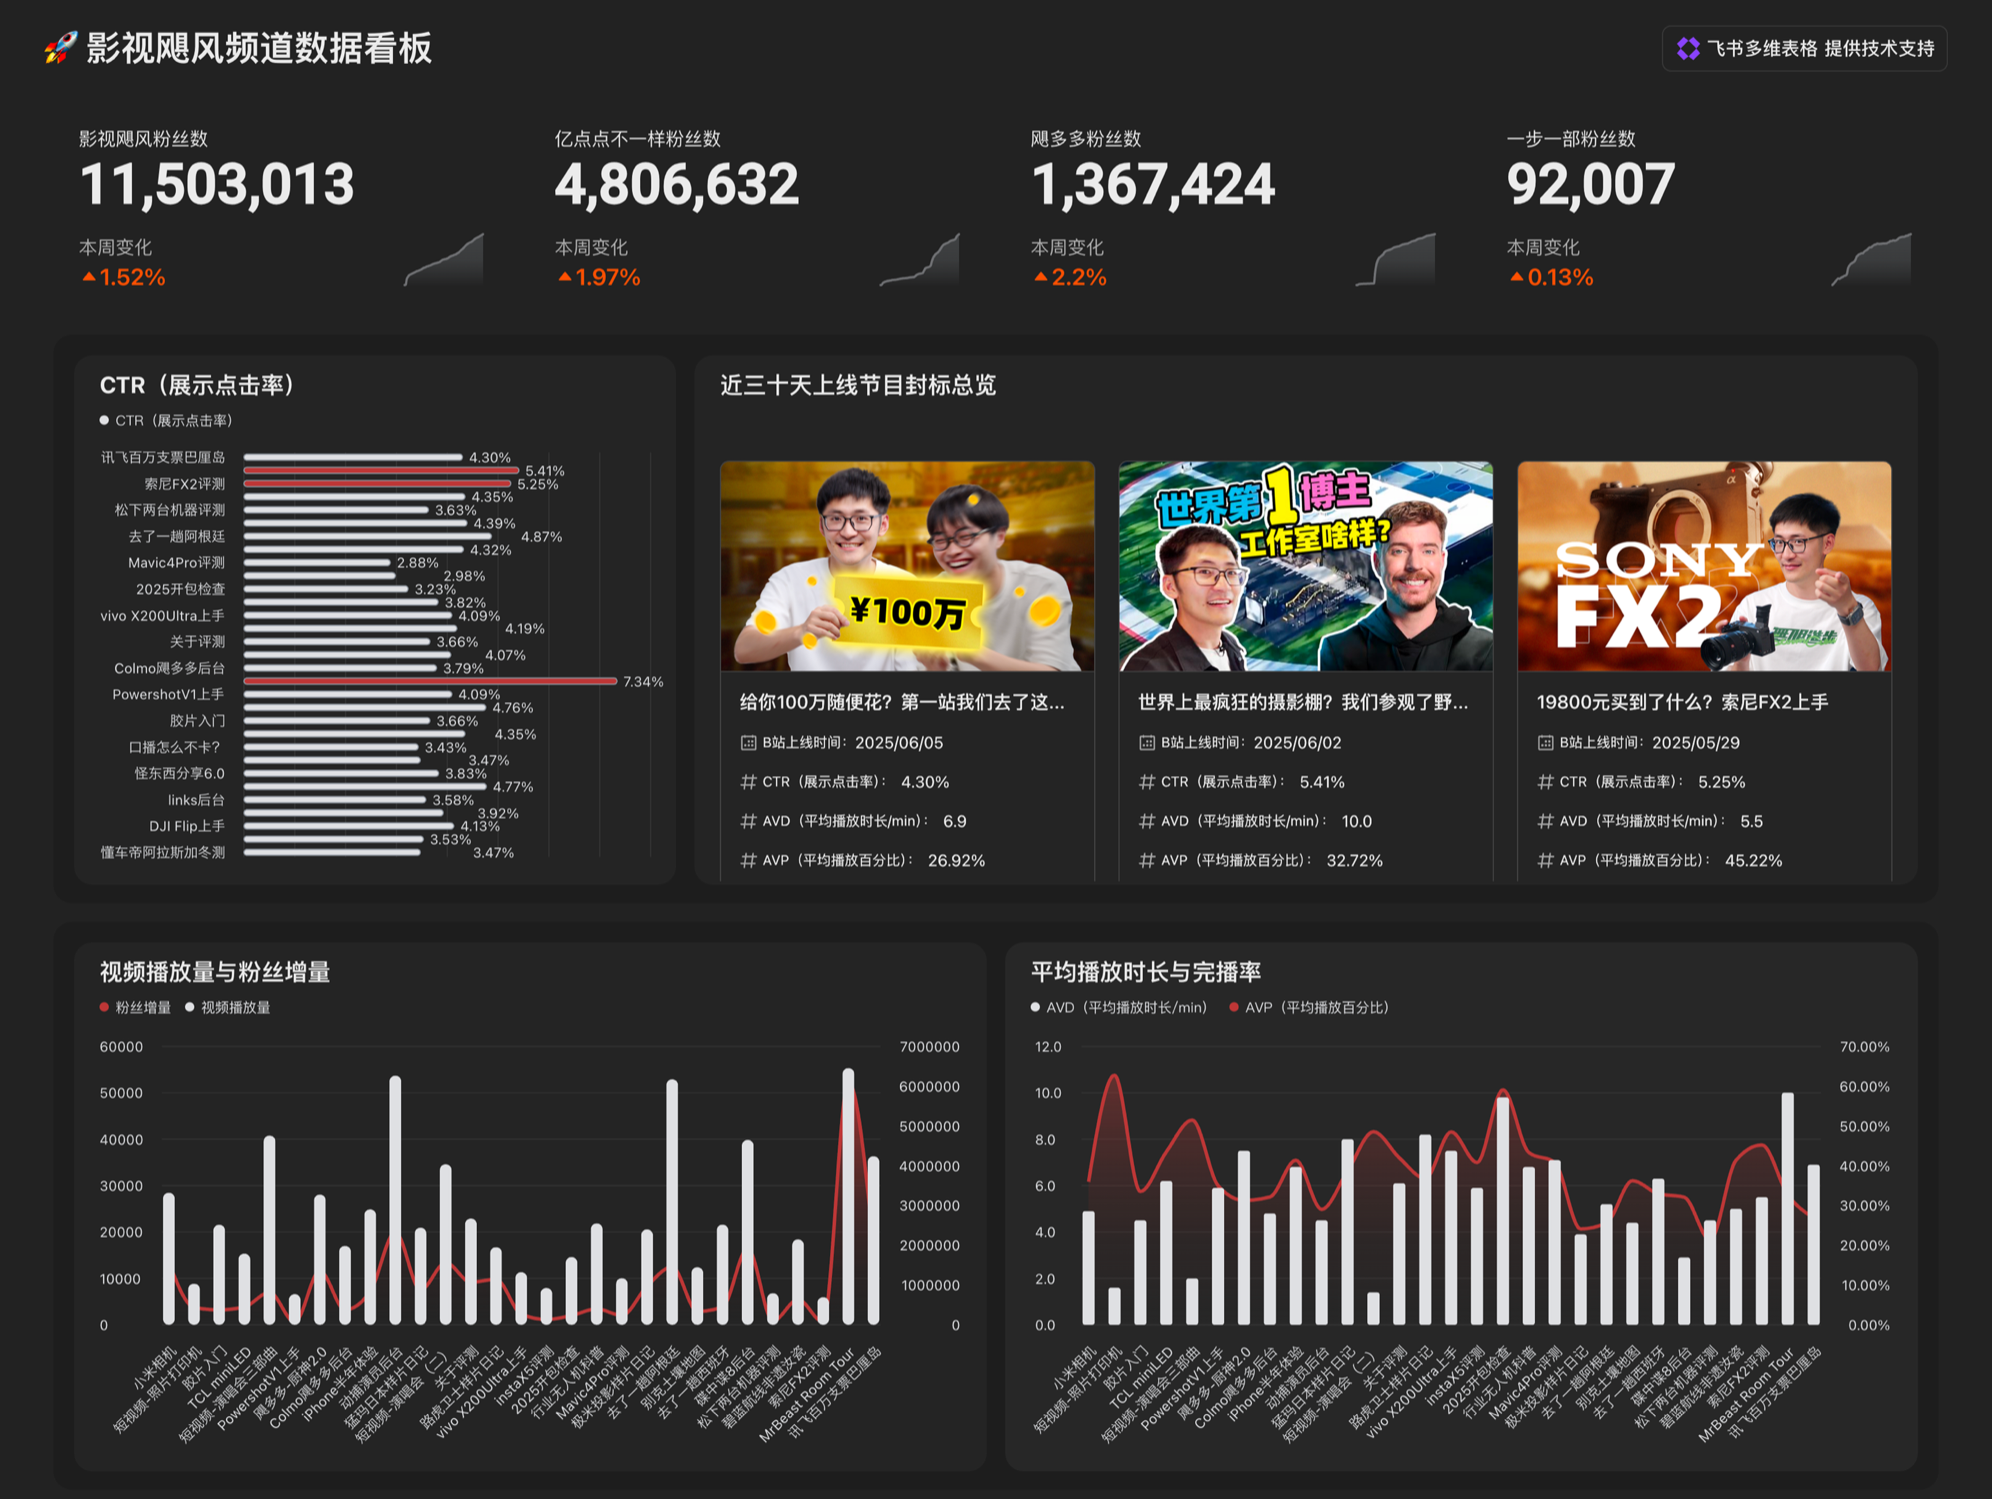Click the hash icon beside AVP 45.22%

tap(1545, 860)
